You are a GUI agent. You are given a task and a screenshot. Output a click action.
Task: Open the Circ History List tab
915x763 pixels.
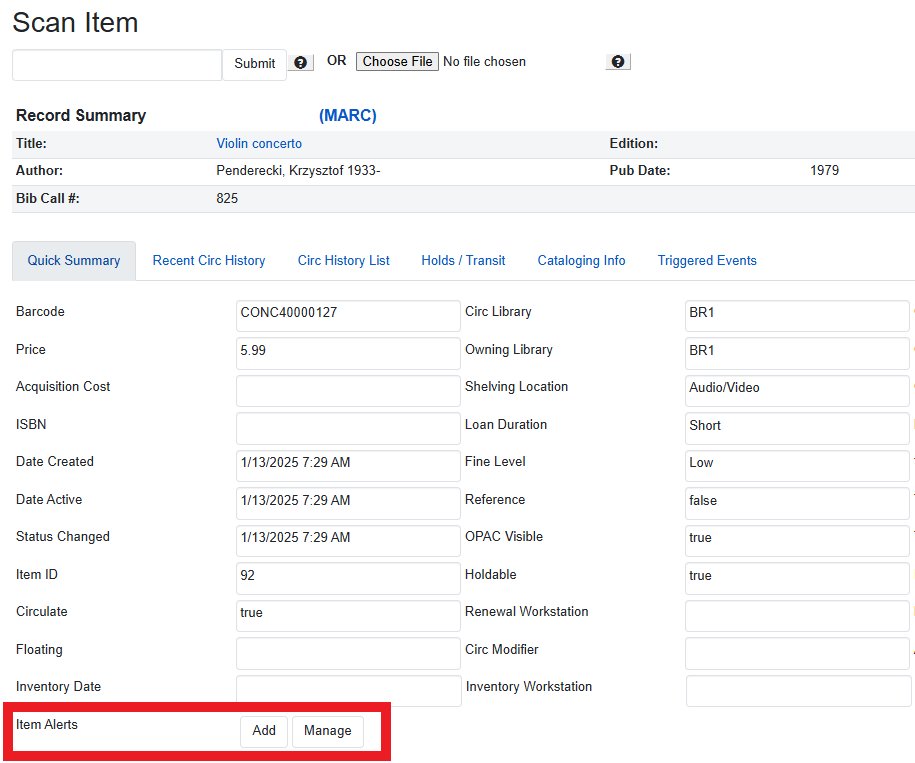click(x=343, y=260)
